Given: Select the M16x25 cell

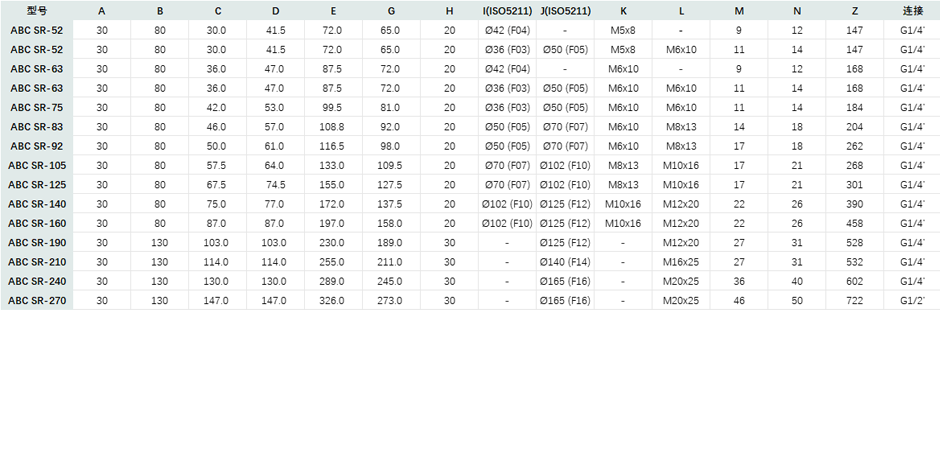Looking at the screenshot, I should (x=680, y=261).
